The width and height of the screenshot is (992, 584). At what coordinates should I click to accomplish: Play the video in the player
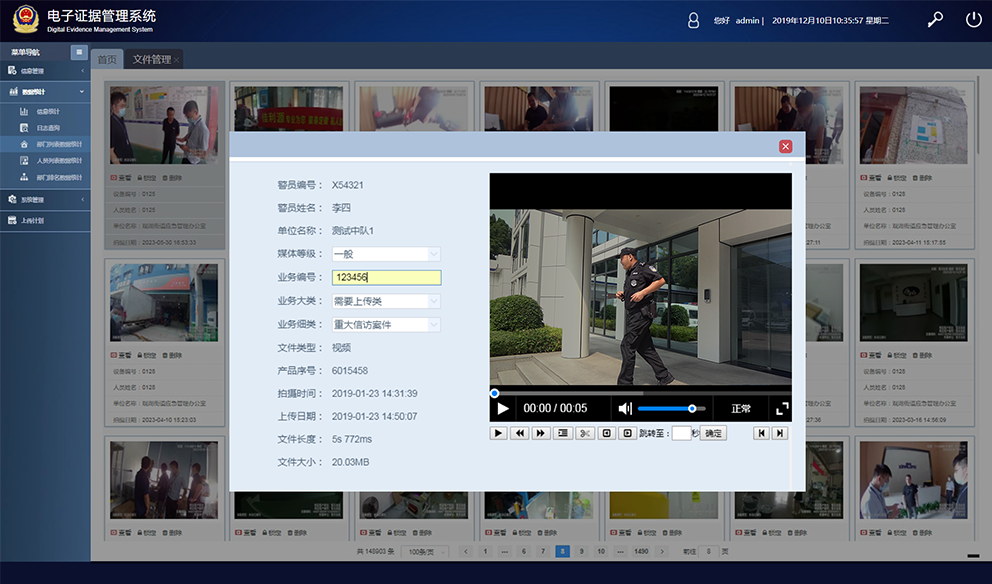point(503,409)
